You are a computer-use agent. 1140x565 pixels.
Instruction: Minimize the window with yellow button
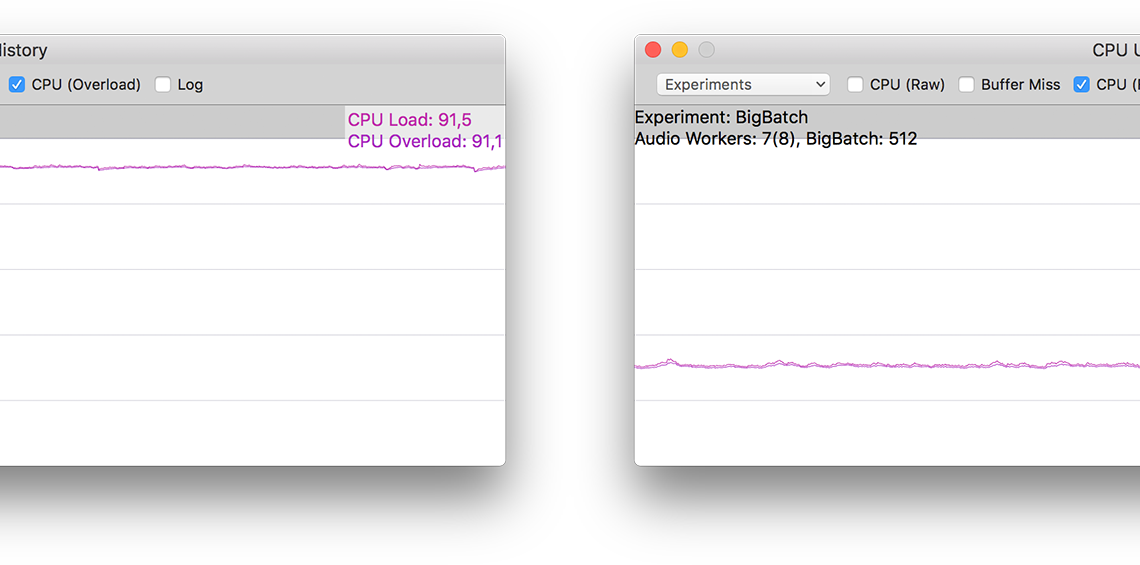(680, 50)
